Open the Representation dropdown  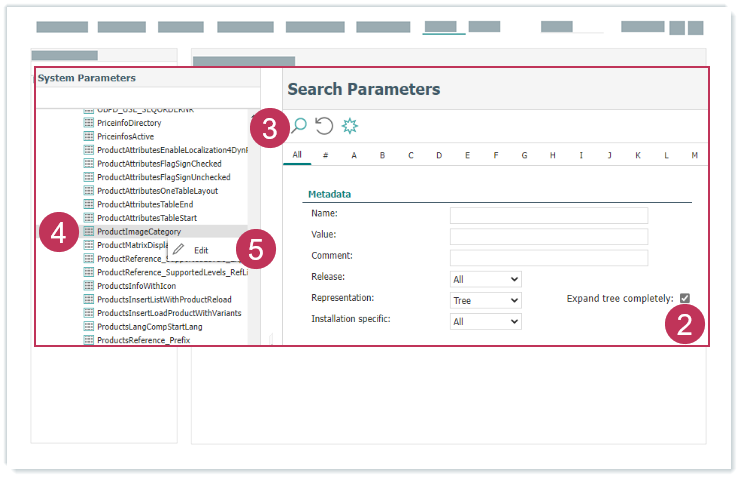coord(485,300)
